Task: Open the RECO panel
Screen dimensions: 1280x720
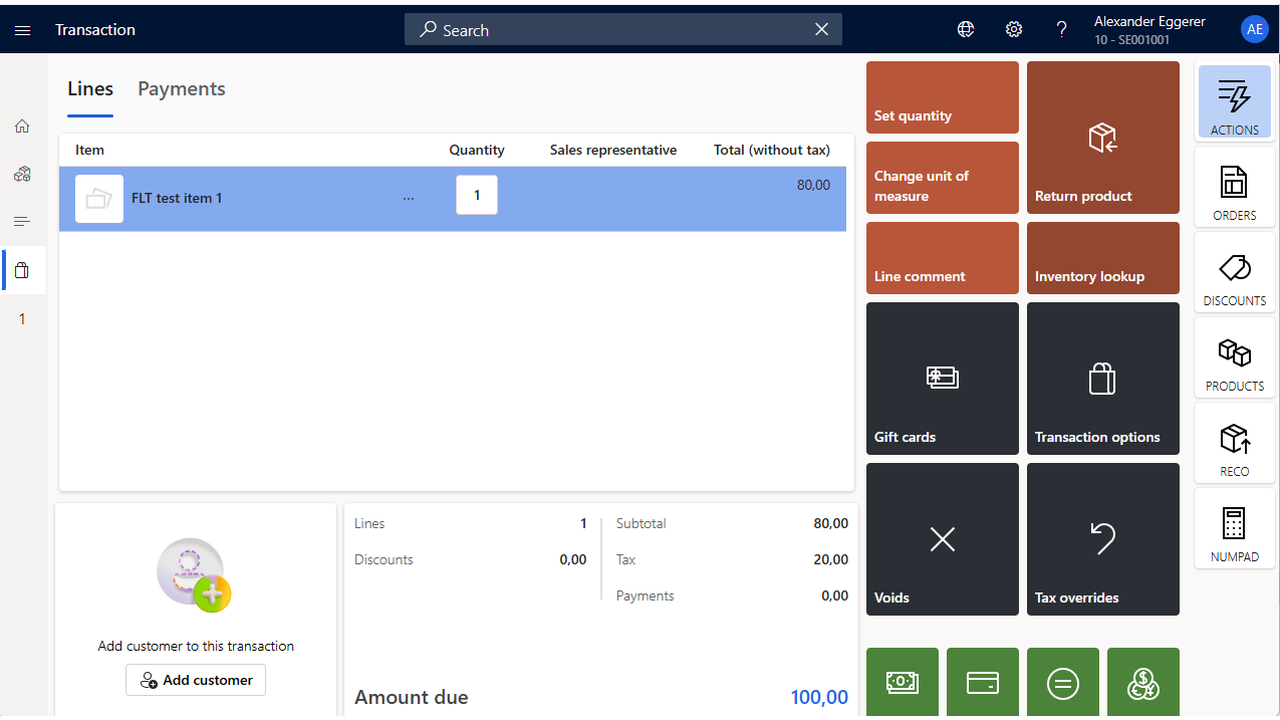Action: (1235, 443)
